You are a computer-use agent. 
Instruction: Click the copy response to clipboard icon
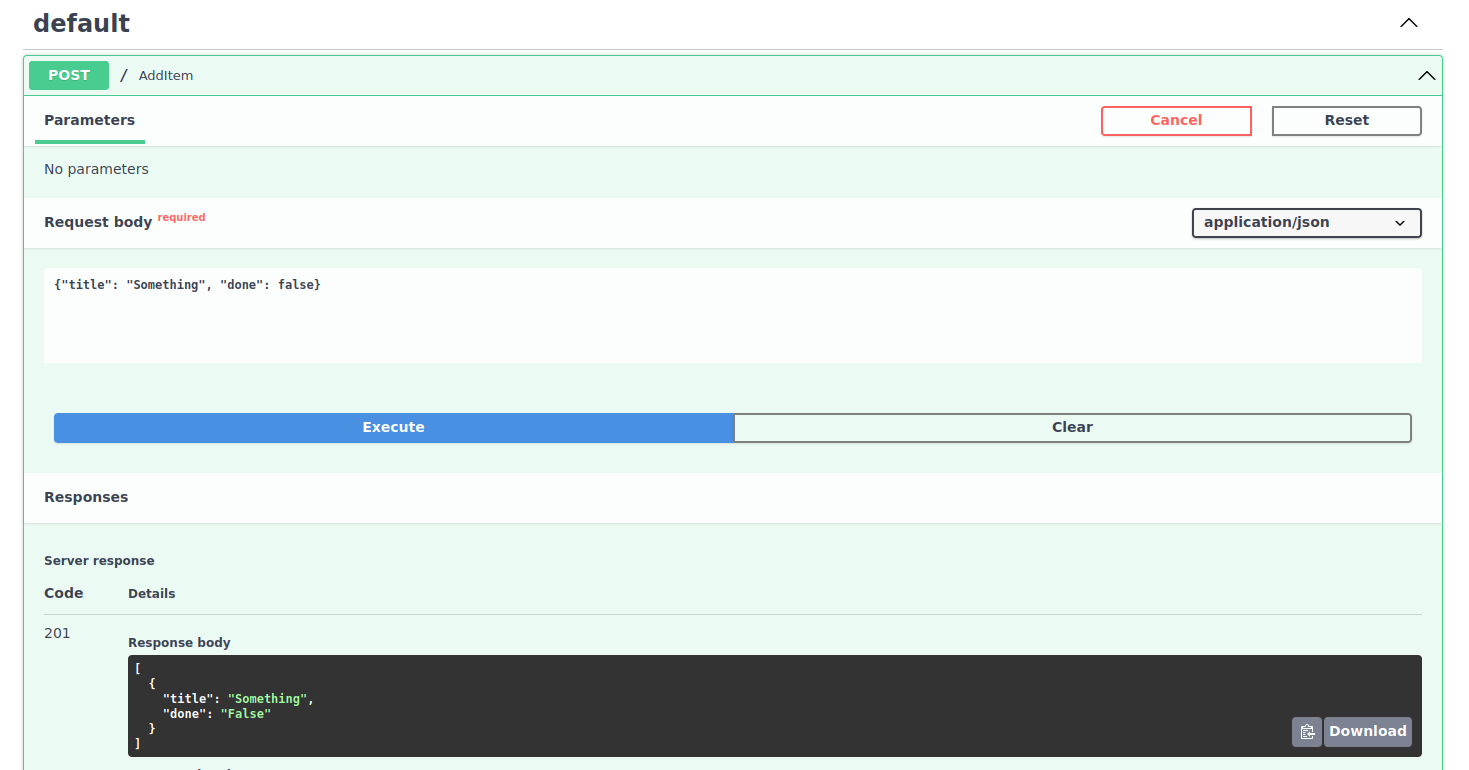[1306, 731]
